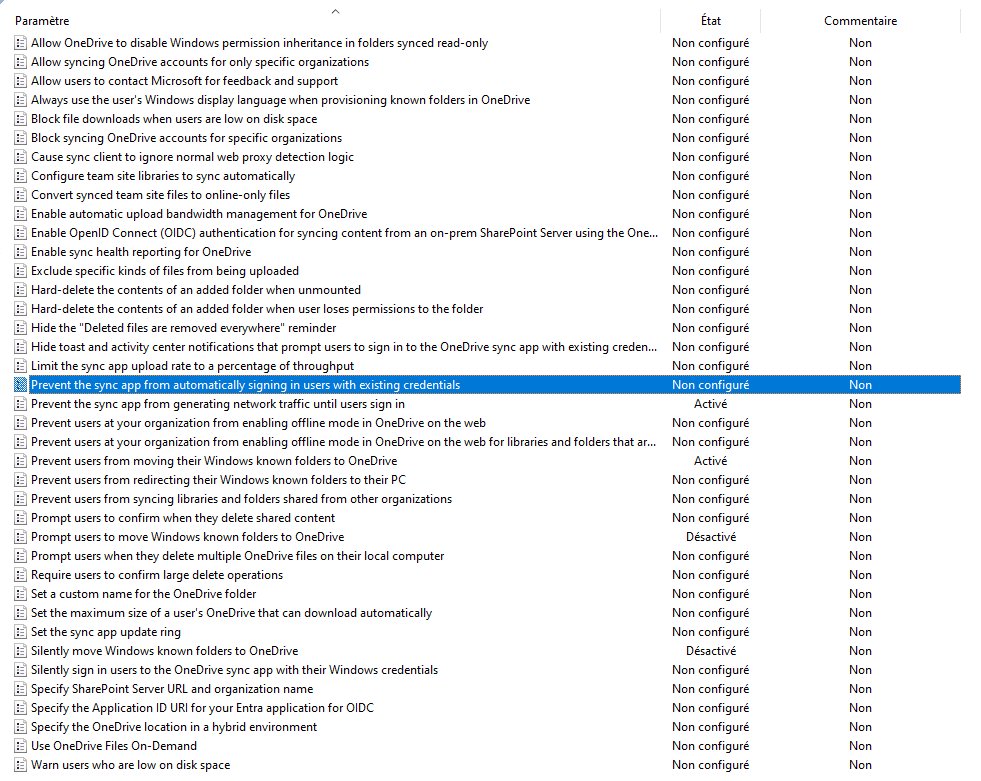
Task: Click the icon beside "Prompt users to move Windows known folders to OneDrive"
Action: click(x=21, y=537)
